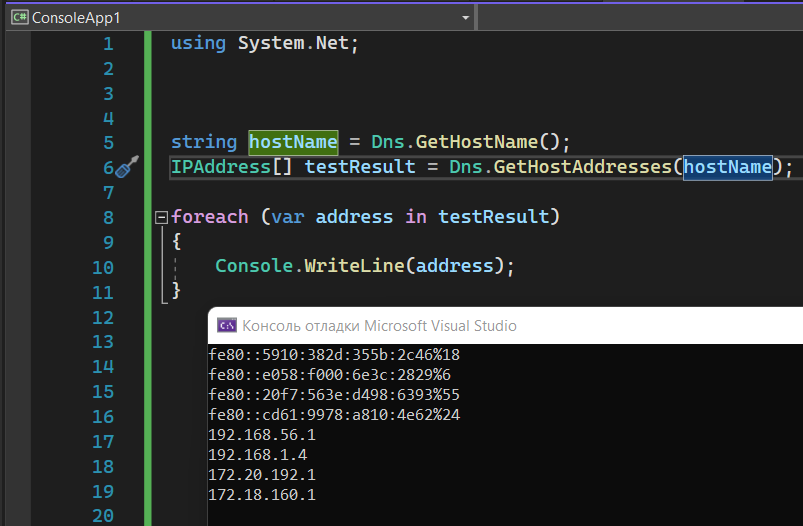Image resolution: width=803 pixels, height=526 pixels.
Task: Click line number 1 in the gutter
Action: [108, 44]
